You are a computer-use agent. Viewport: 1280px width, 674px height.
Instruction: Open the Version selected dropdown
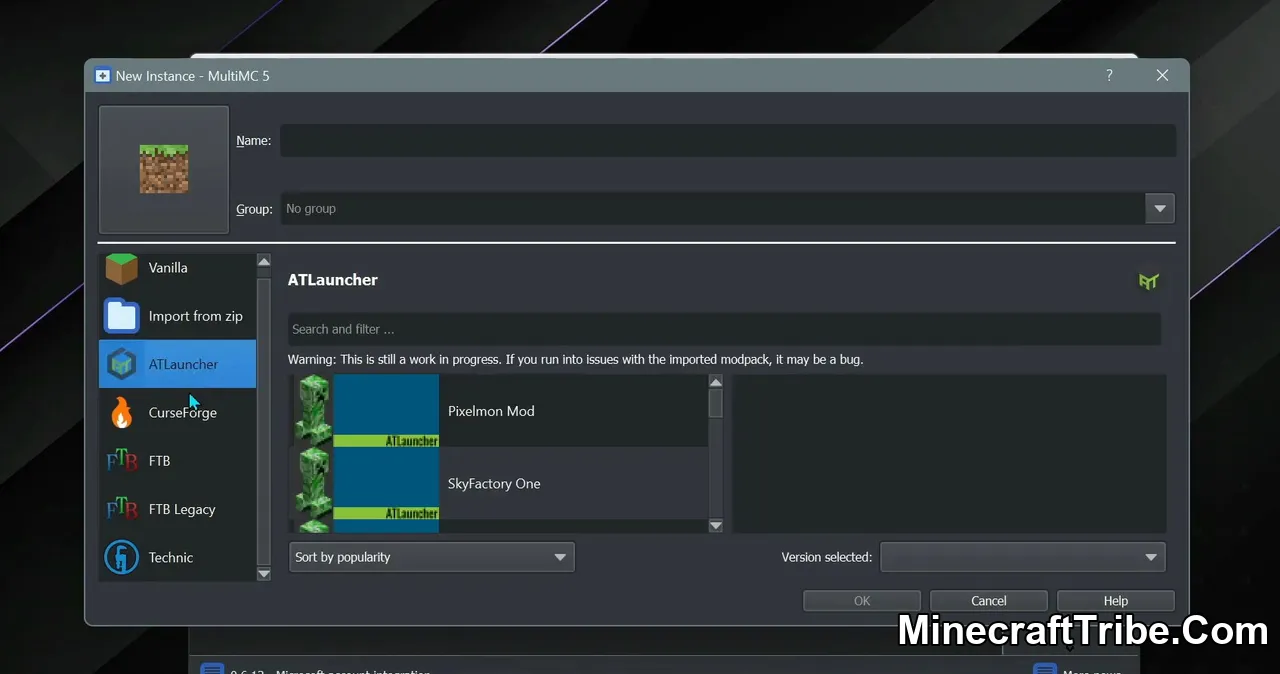[1022, 557]
